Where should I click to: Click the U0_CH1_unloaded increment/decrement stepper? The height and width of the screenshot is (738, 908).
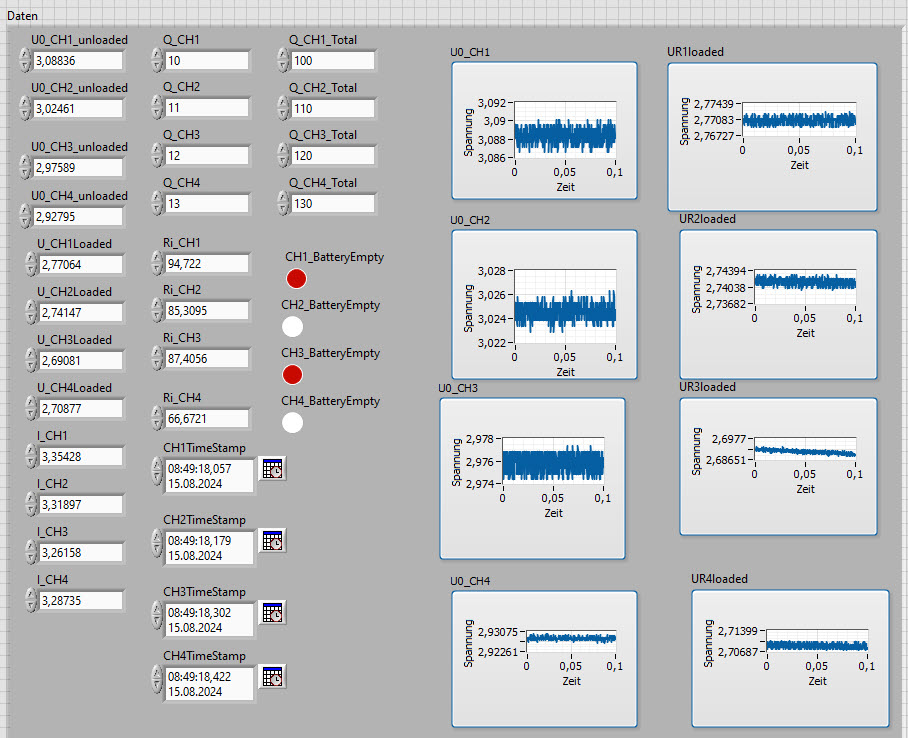tap(25, 60)
